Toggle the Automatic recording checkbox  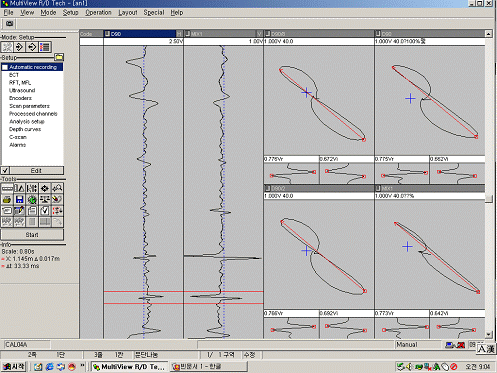5,67
